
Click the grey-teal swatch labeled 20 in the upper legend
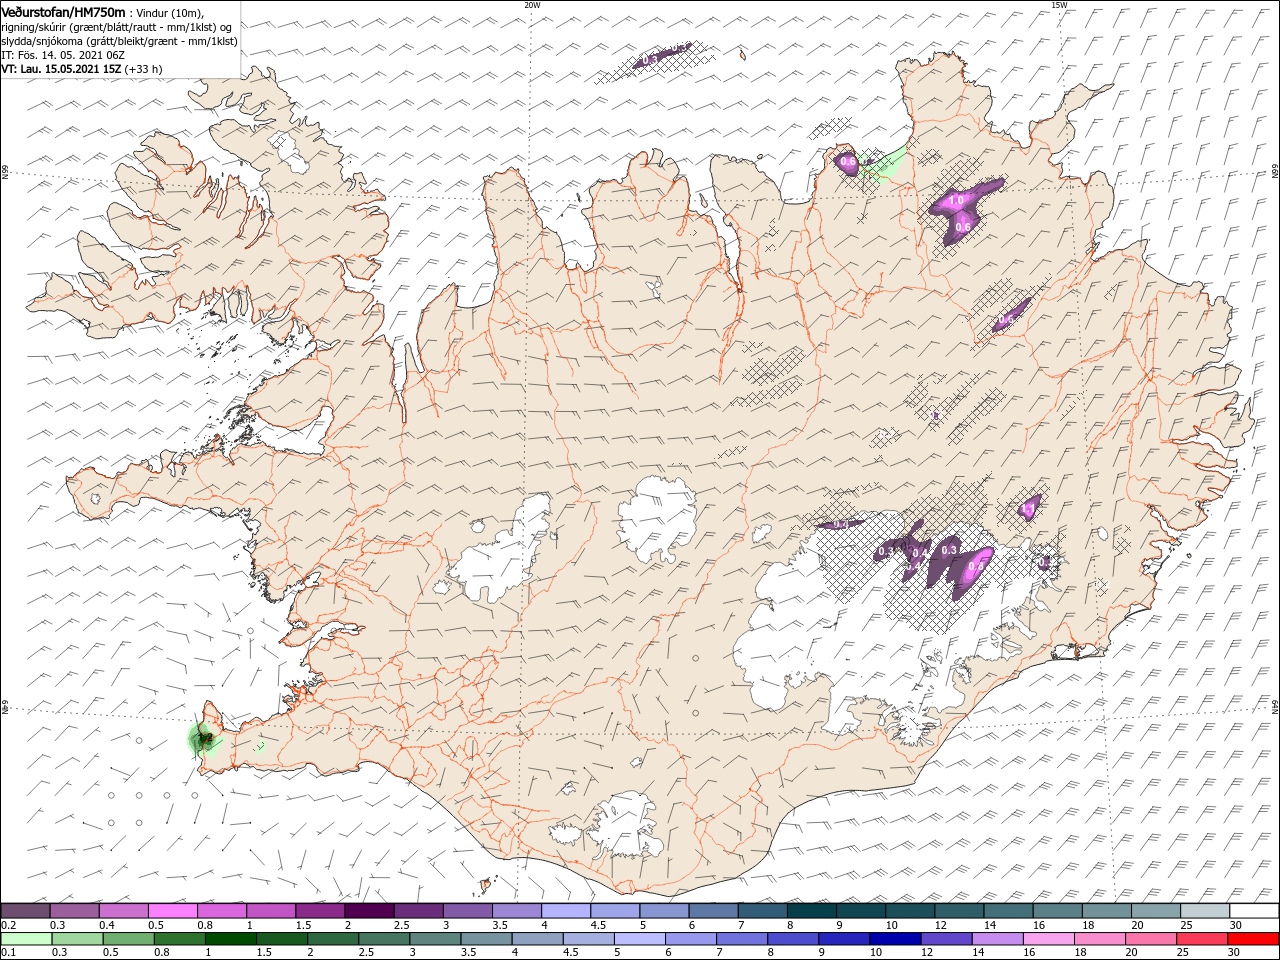coord(1157,910)
